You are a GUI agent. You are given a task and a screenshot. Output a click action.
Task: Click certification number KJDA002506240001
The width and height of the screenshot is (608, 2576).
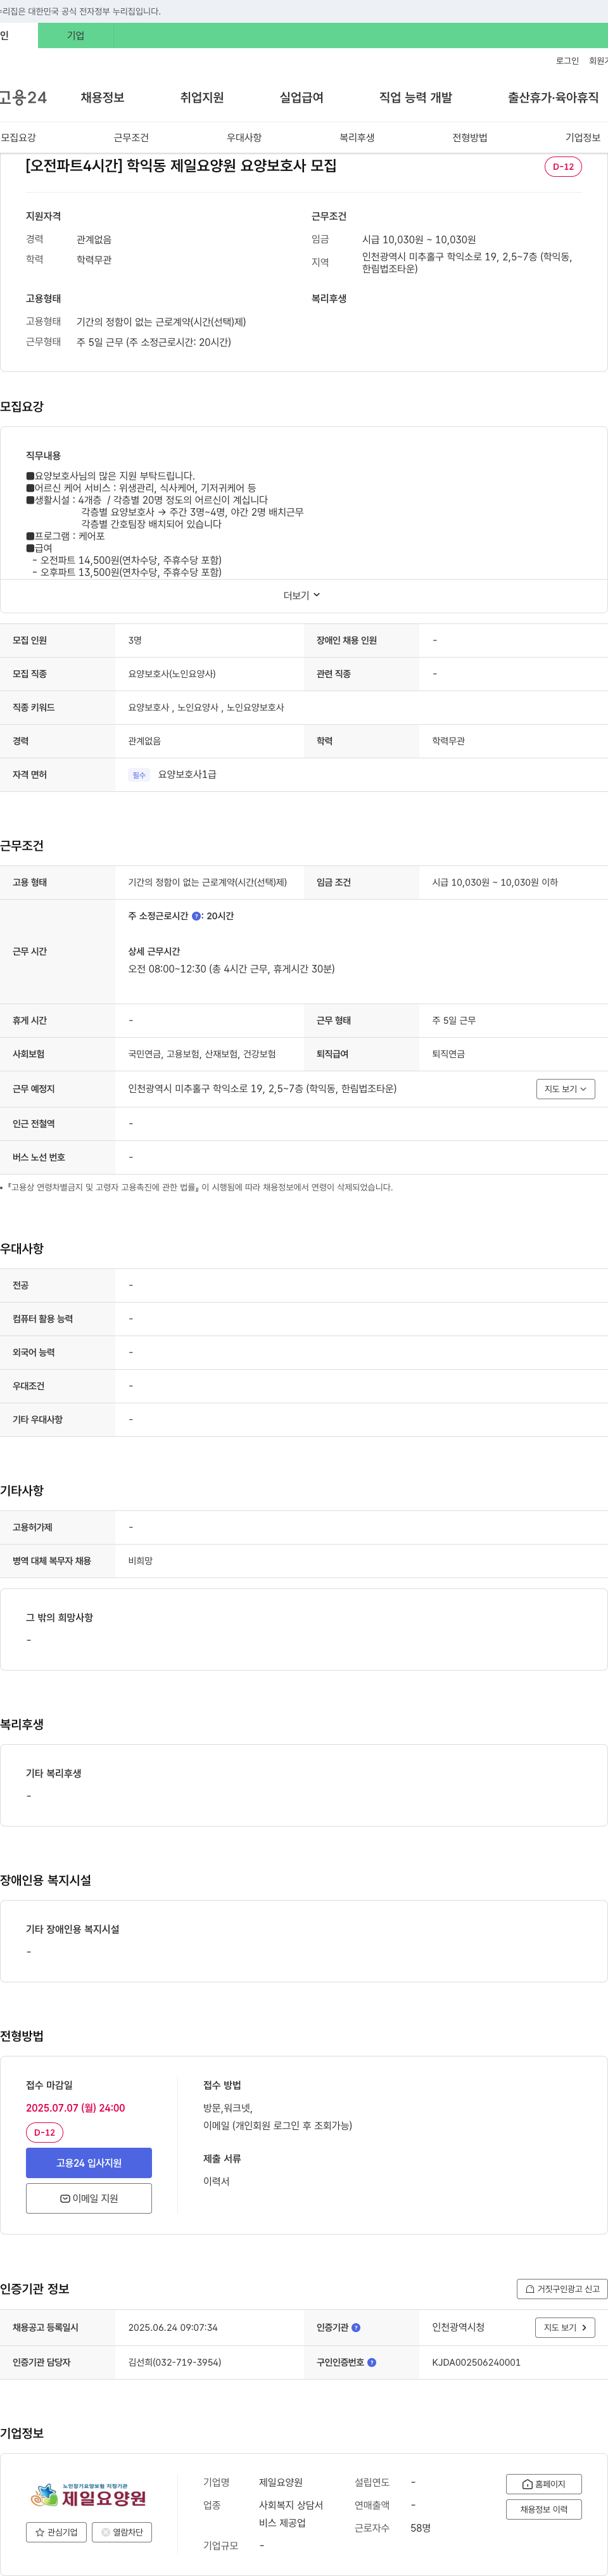(476, 2362)
